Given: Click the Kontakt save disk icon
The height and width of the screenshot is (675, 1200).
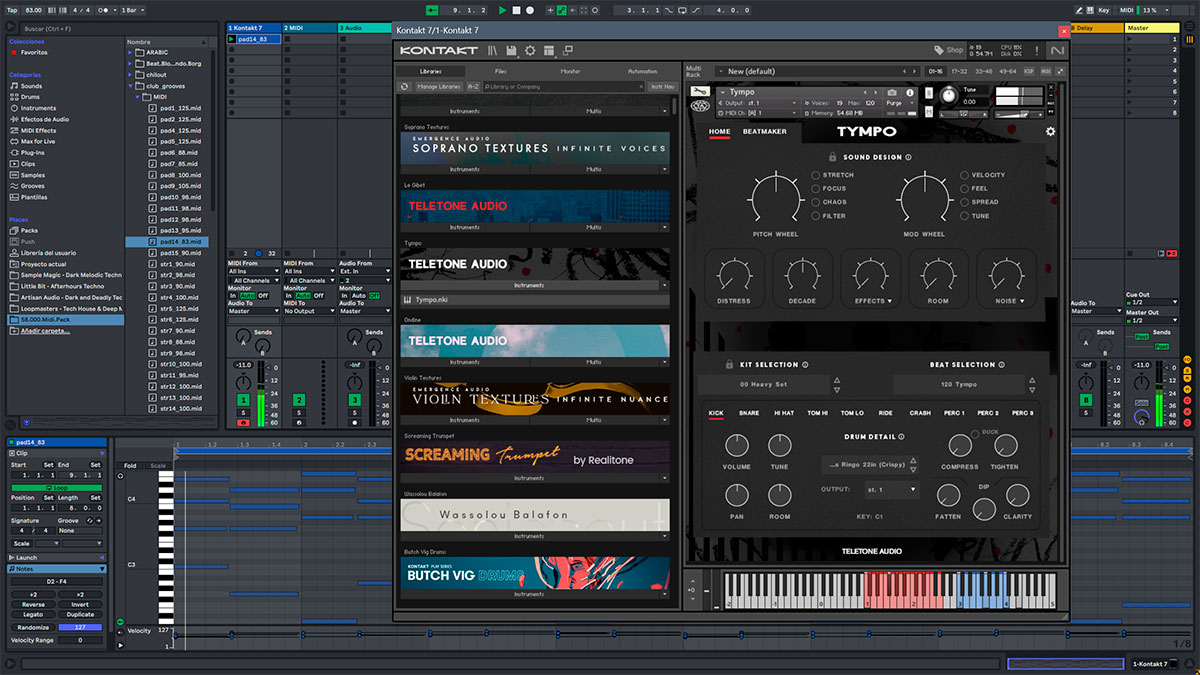Looking at the screenshot, I should (512, 51).
